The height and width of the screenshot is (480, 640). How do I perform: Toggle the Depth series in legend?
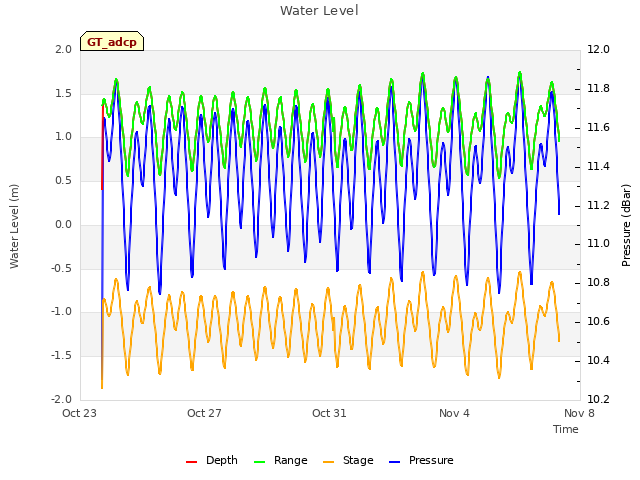pos(212,460)
